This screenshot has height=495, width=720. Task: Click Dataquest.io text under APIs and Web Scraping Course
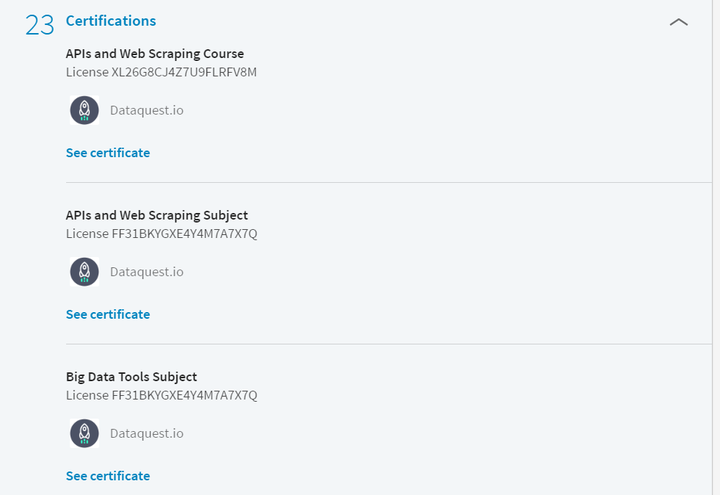click(x=146, y=110)
